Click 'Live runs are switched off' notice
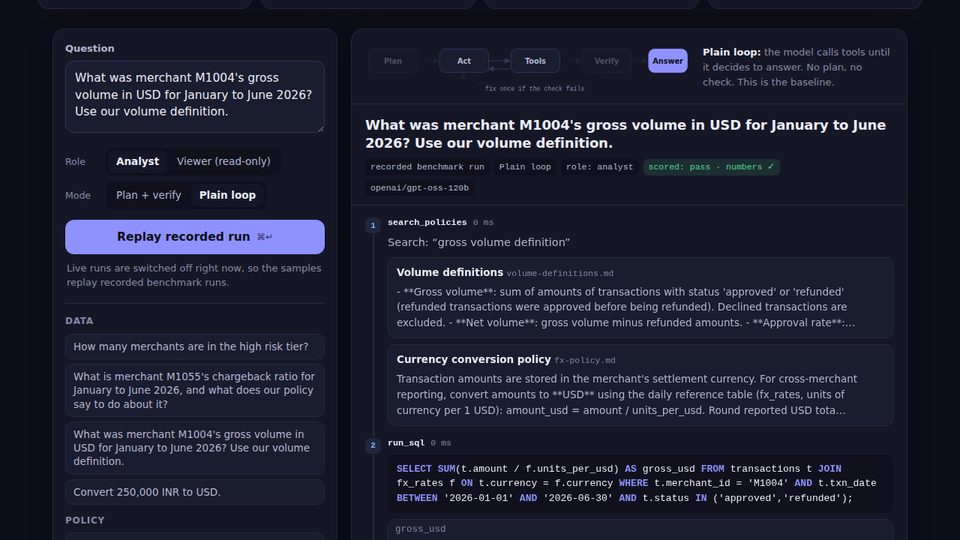The width and height of the screenshot is (960, 540). click(194, 276)
